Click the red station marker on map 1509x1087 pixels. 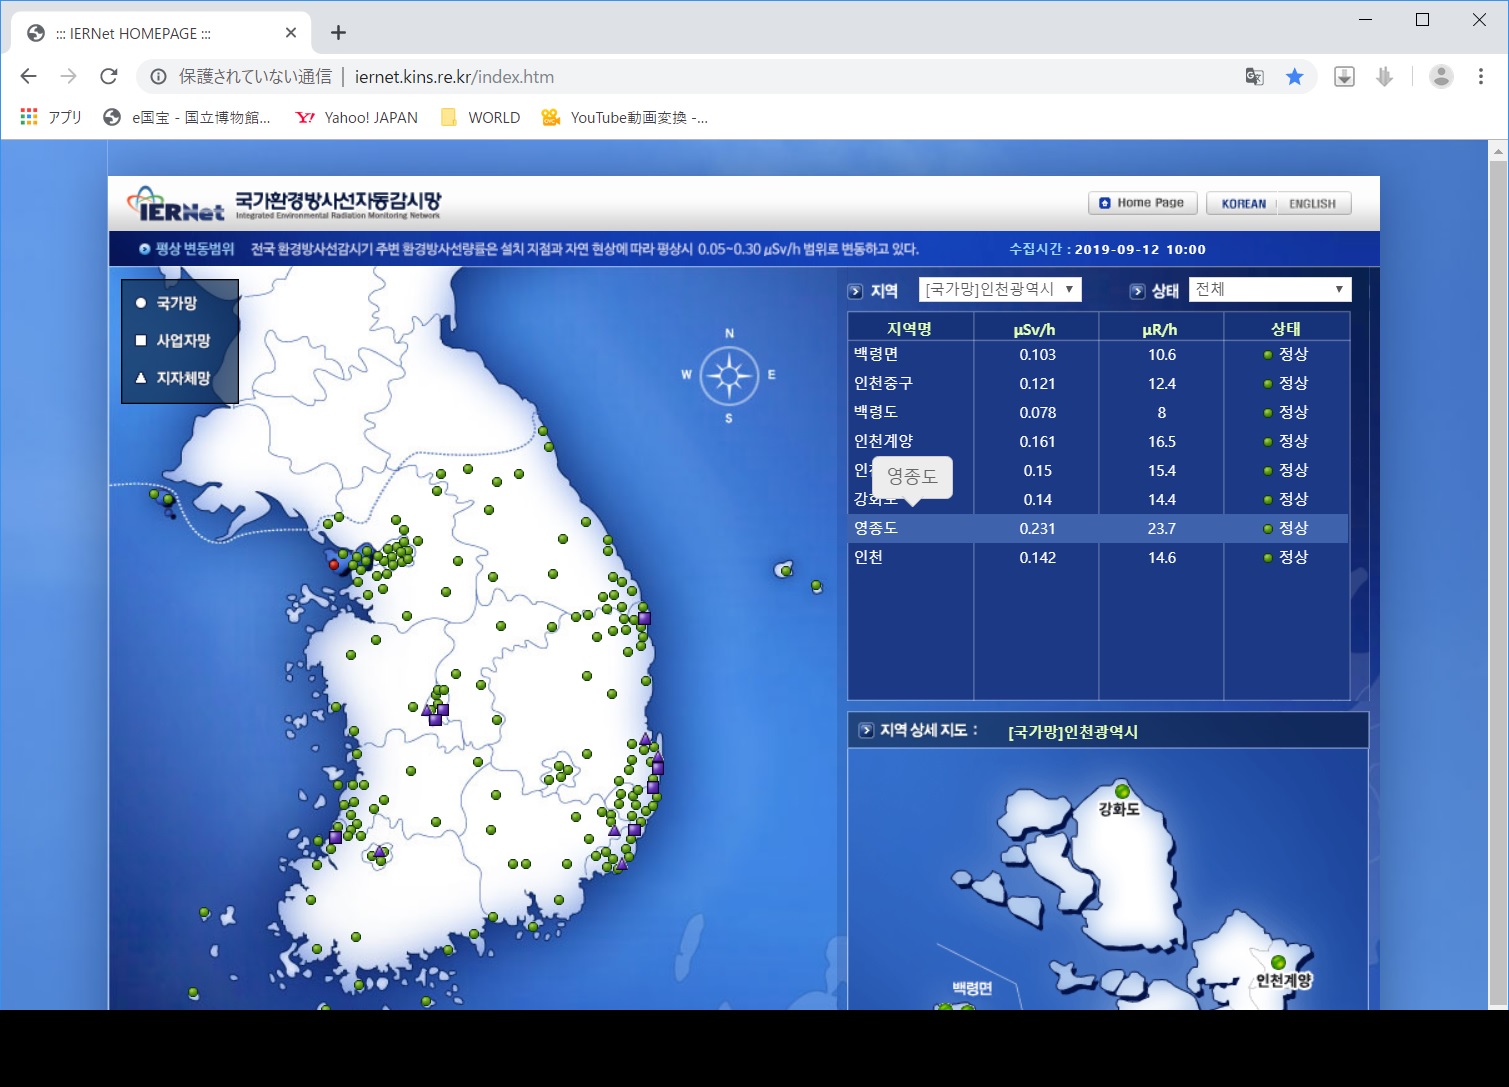tap(334, 565)
